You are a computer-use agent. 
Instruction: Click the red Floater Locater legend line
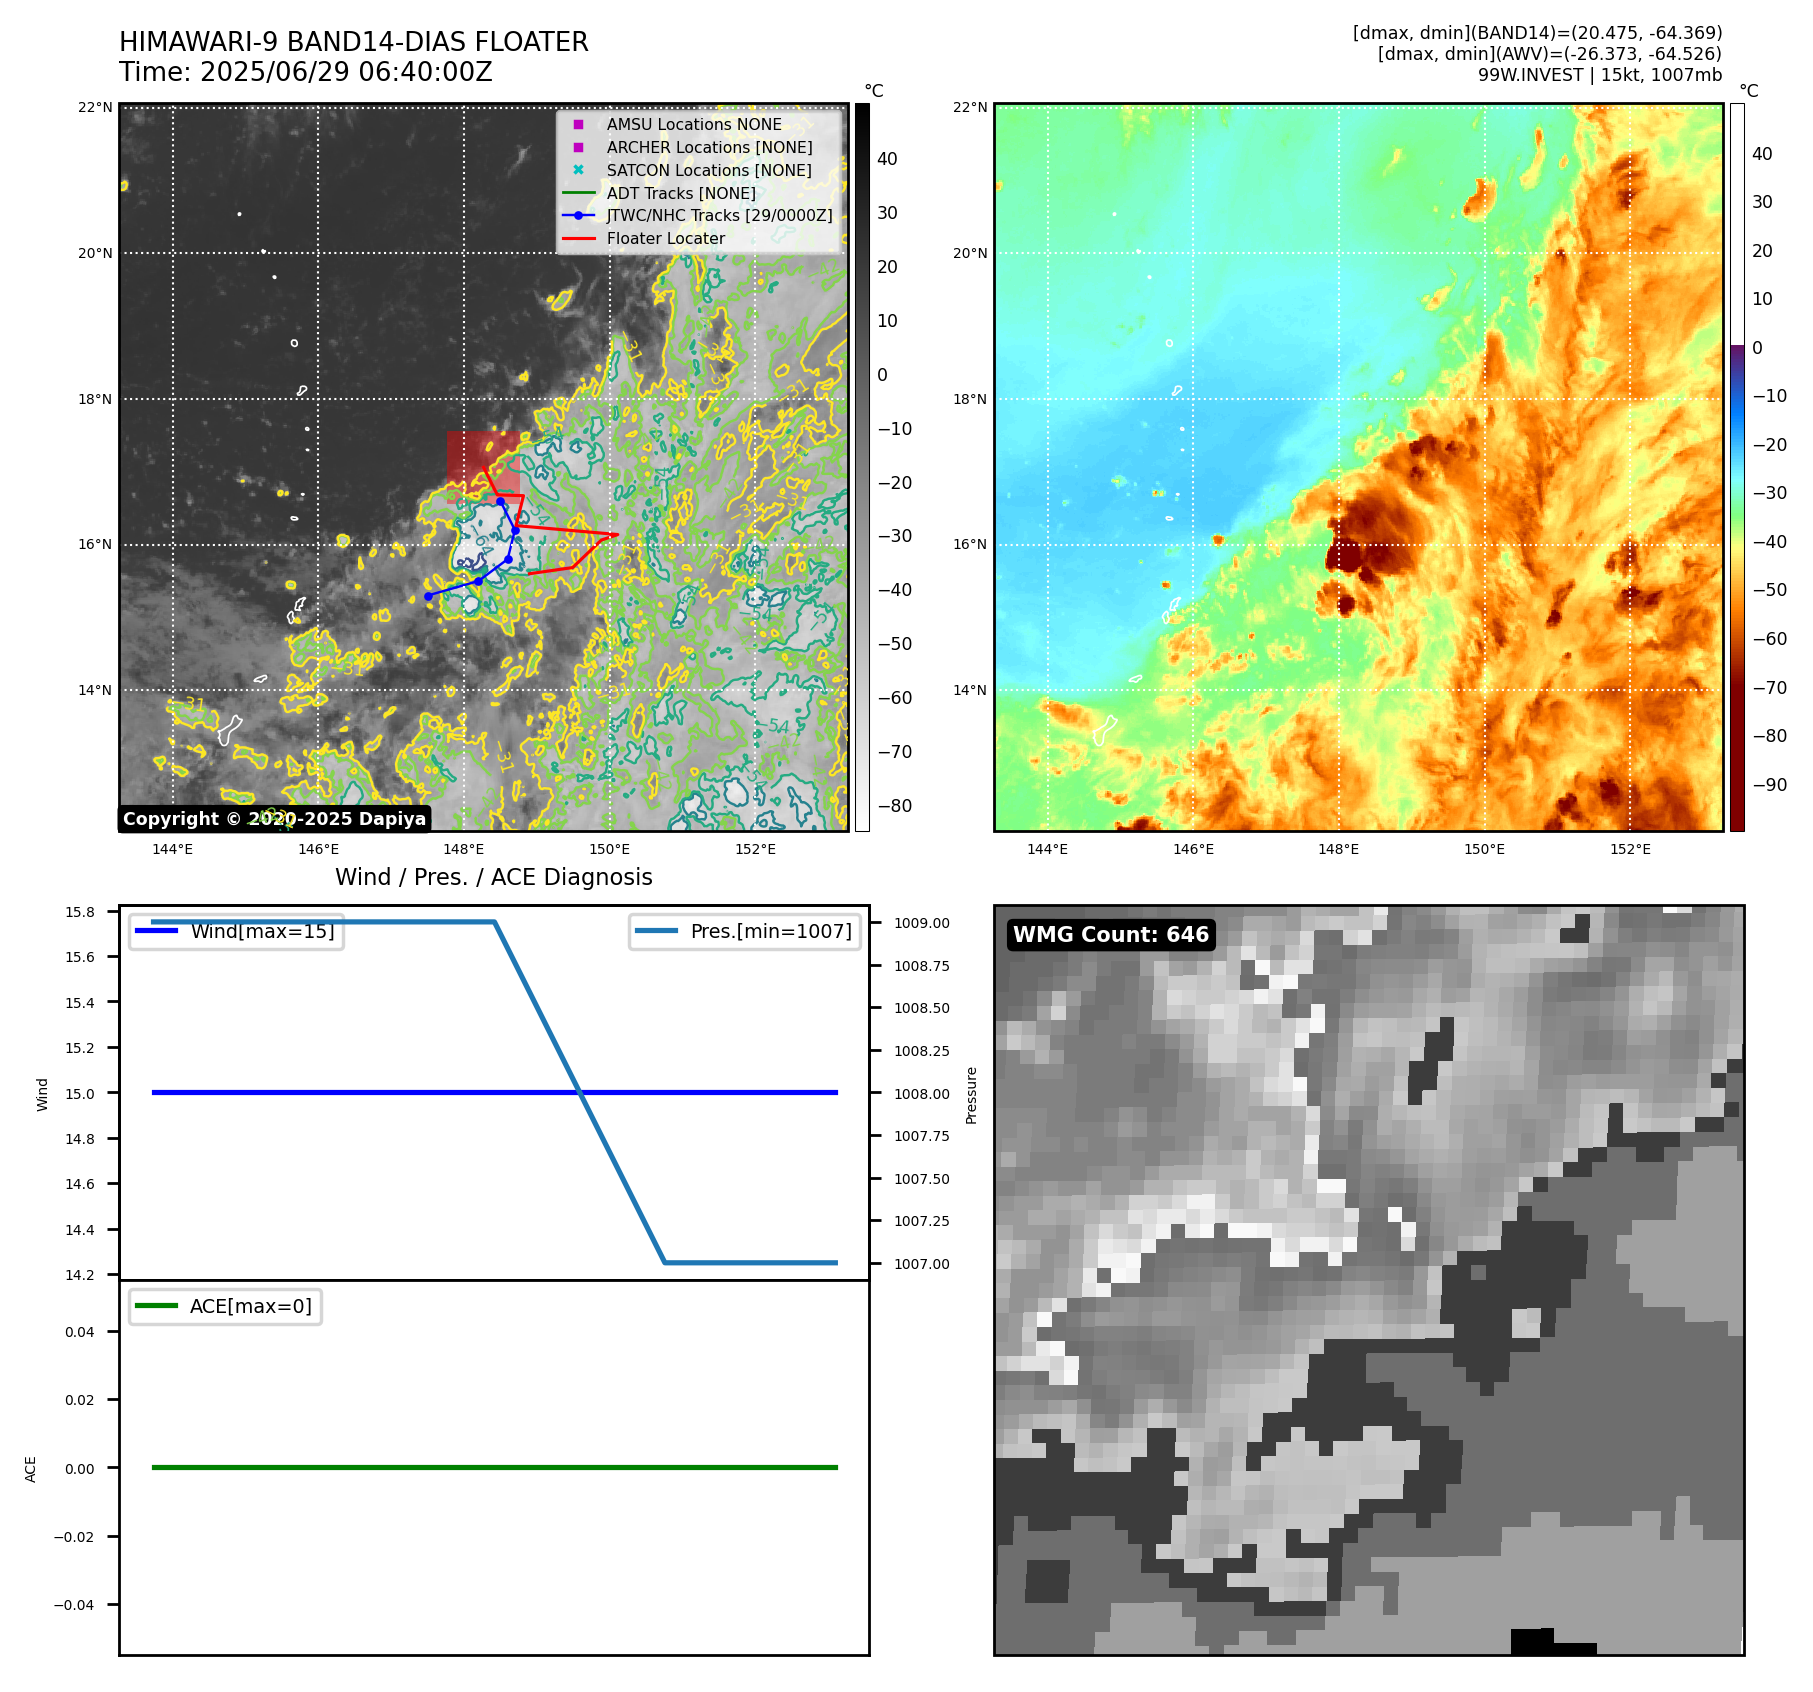click(x=579, y=238)
